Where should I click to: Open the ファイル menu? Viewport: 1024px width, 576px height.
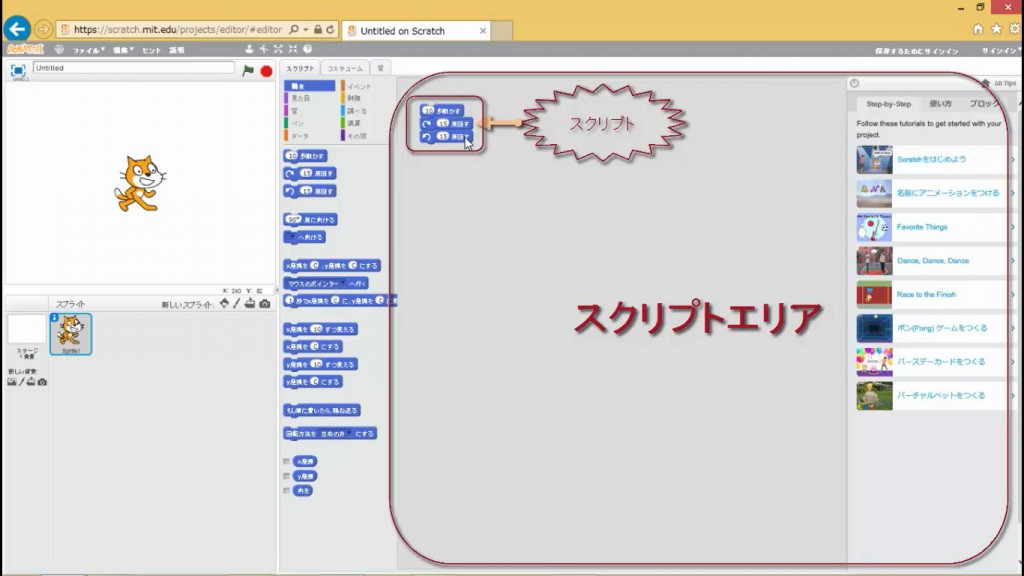tap(88, 50)
